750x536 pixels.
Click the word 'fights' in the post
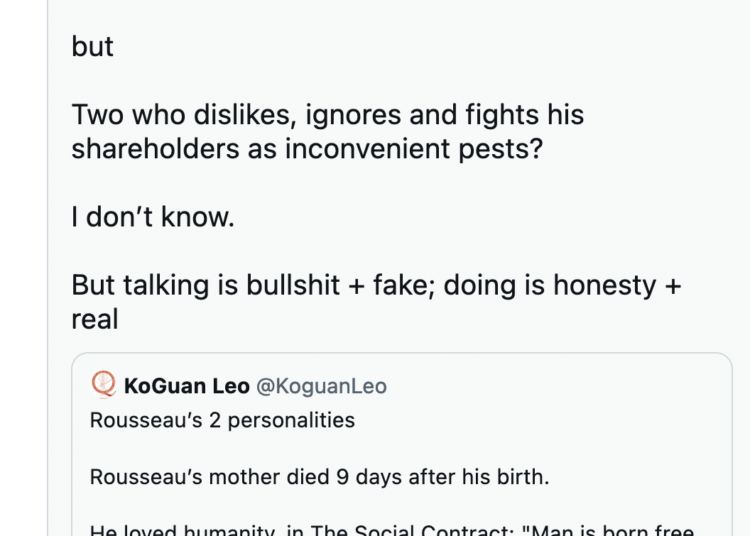[x=502, y=115]
